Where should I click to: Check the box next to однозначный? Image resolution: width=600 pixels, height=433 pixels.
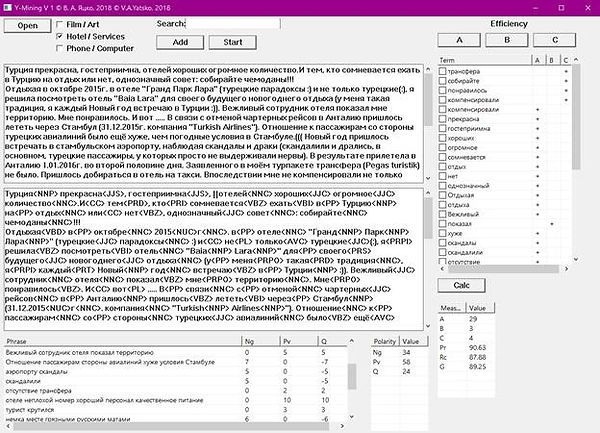[442, 186]
